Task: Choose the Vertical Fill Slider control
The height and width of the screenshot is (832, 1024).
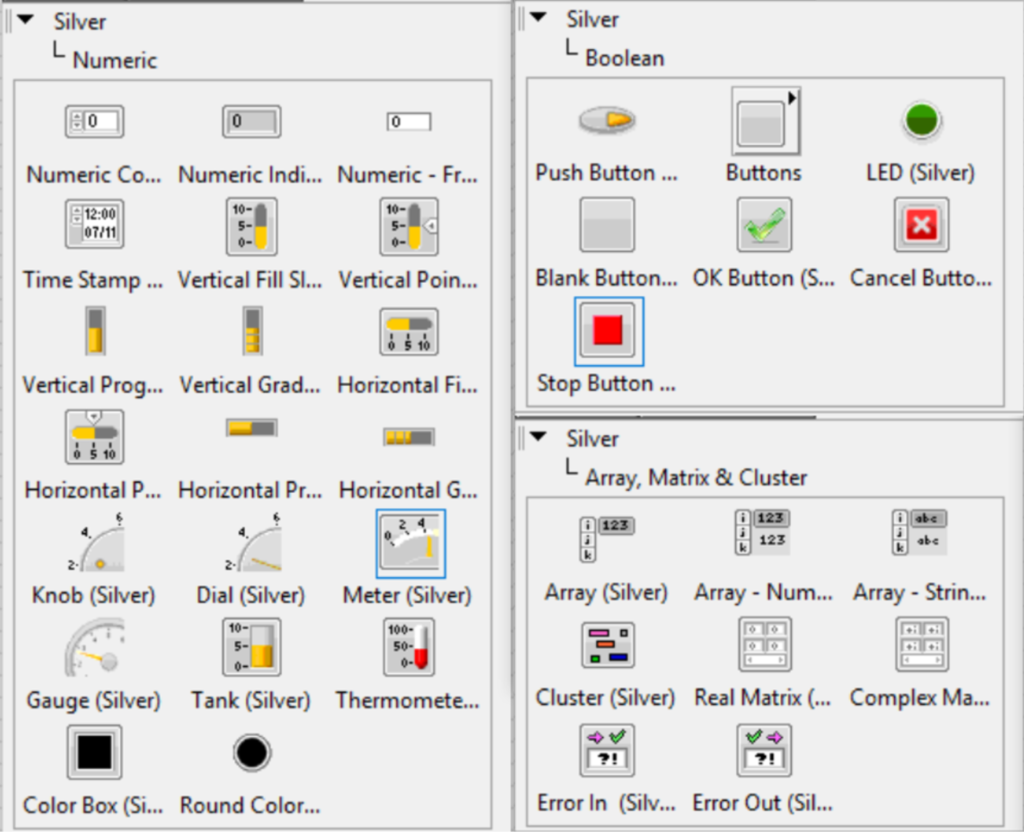Action: click(249, 225)
